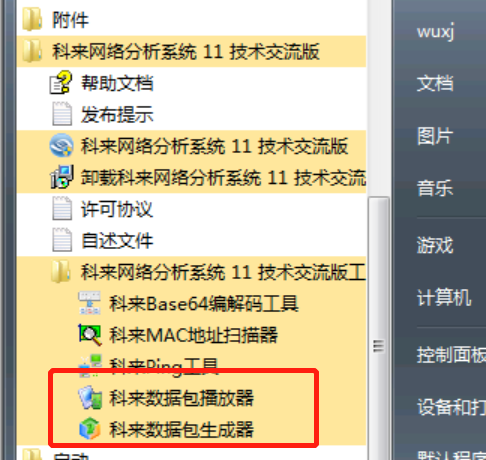The image size is (486, 460).
Task: Open the 许可协议 document icon
Action: tap(62, 208)
